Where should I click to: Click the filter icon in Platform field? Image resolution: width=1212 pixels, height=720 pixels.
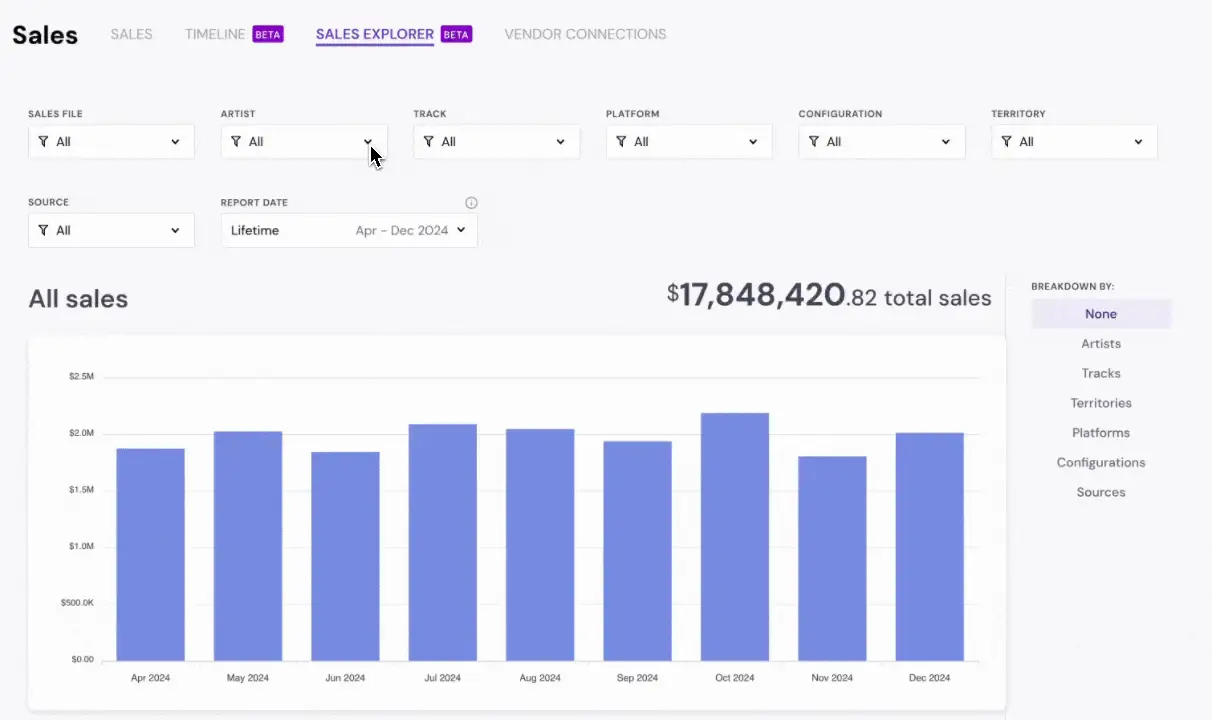point(621,142)
